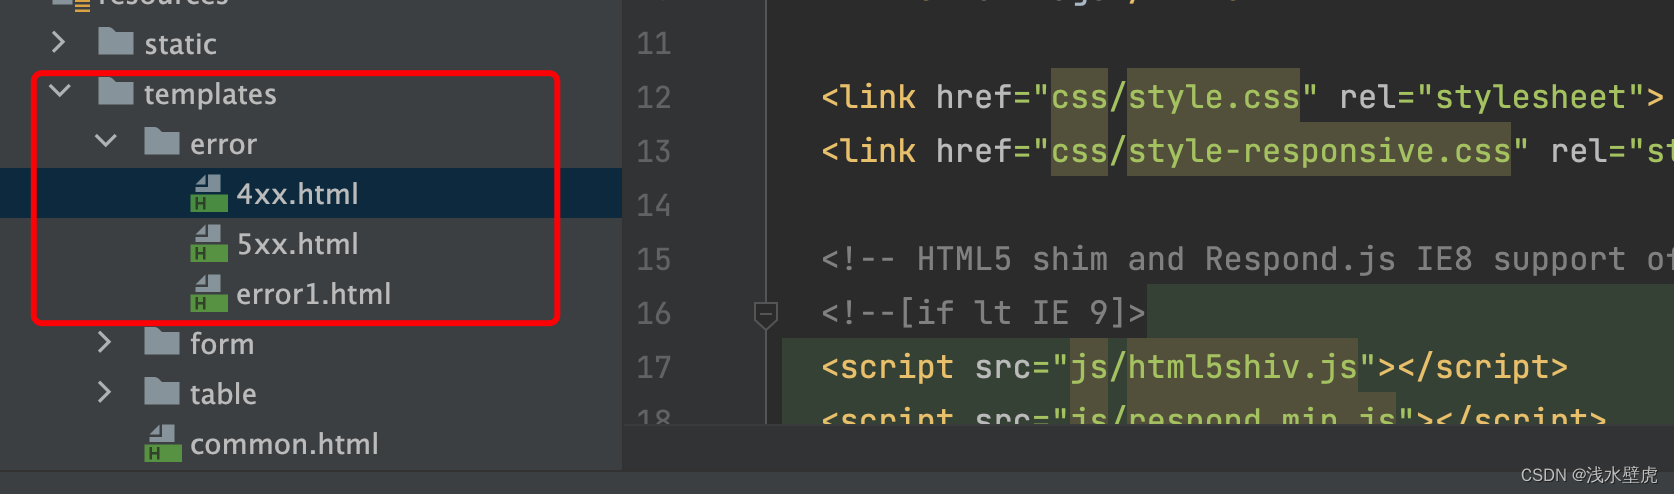Click the common.html file icon
Viewport: 1674px width, 494px height.
163,443
